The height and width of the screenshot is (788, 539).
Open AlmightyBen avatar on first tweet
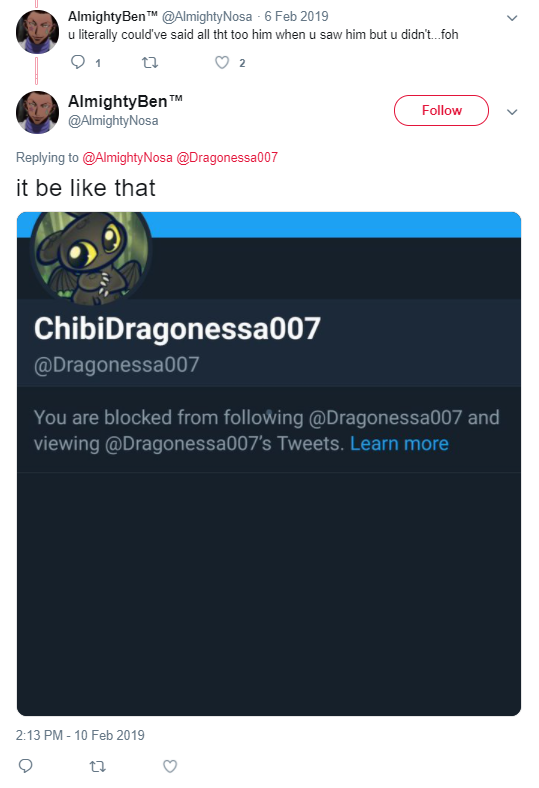37,31
